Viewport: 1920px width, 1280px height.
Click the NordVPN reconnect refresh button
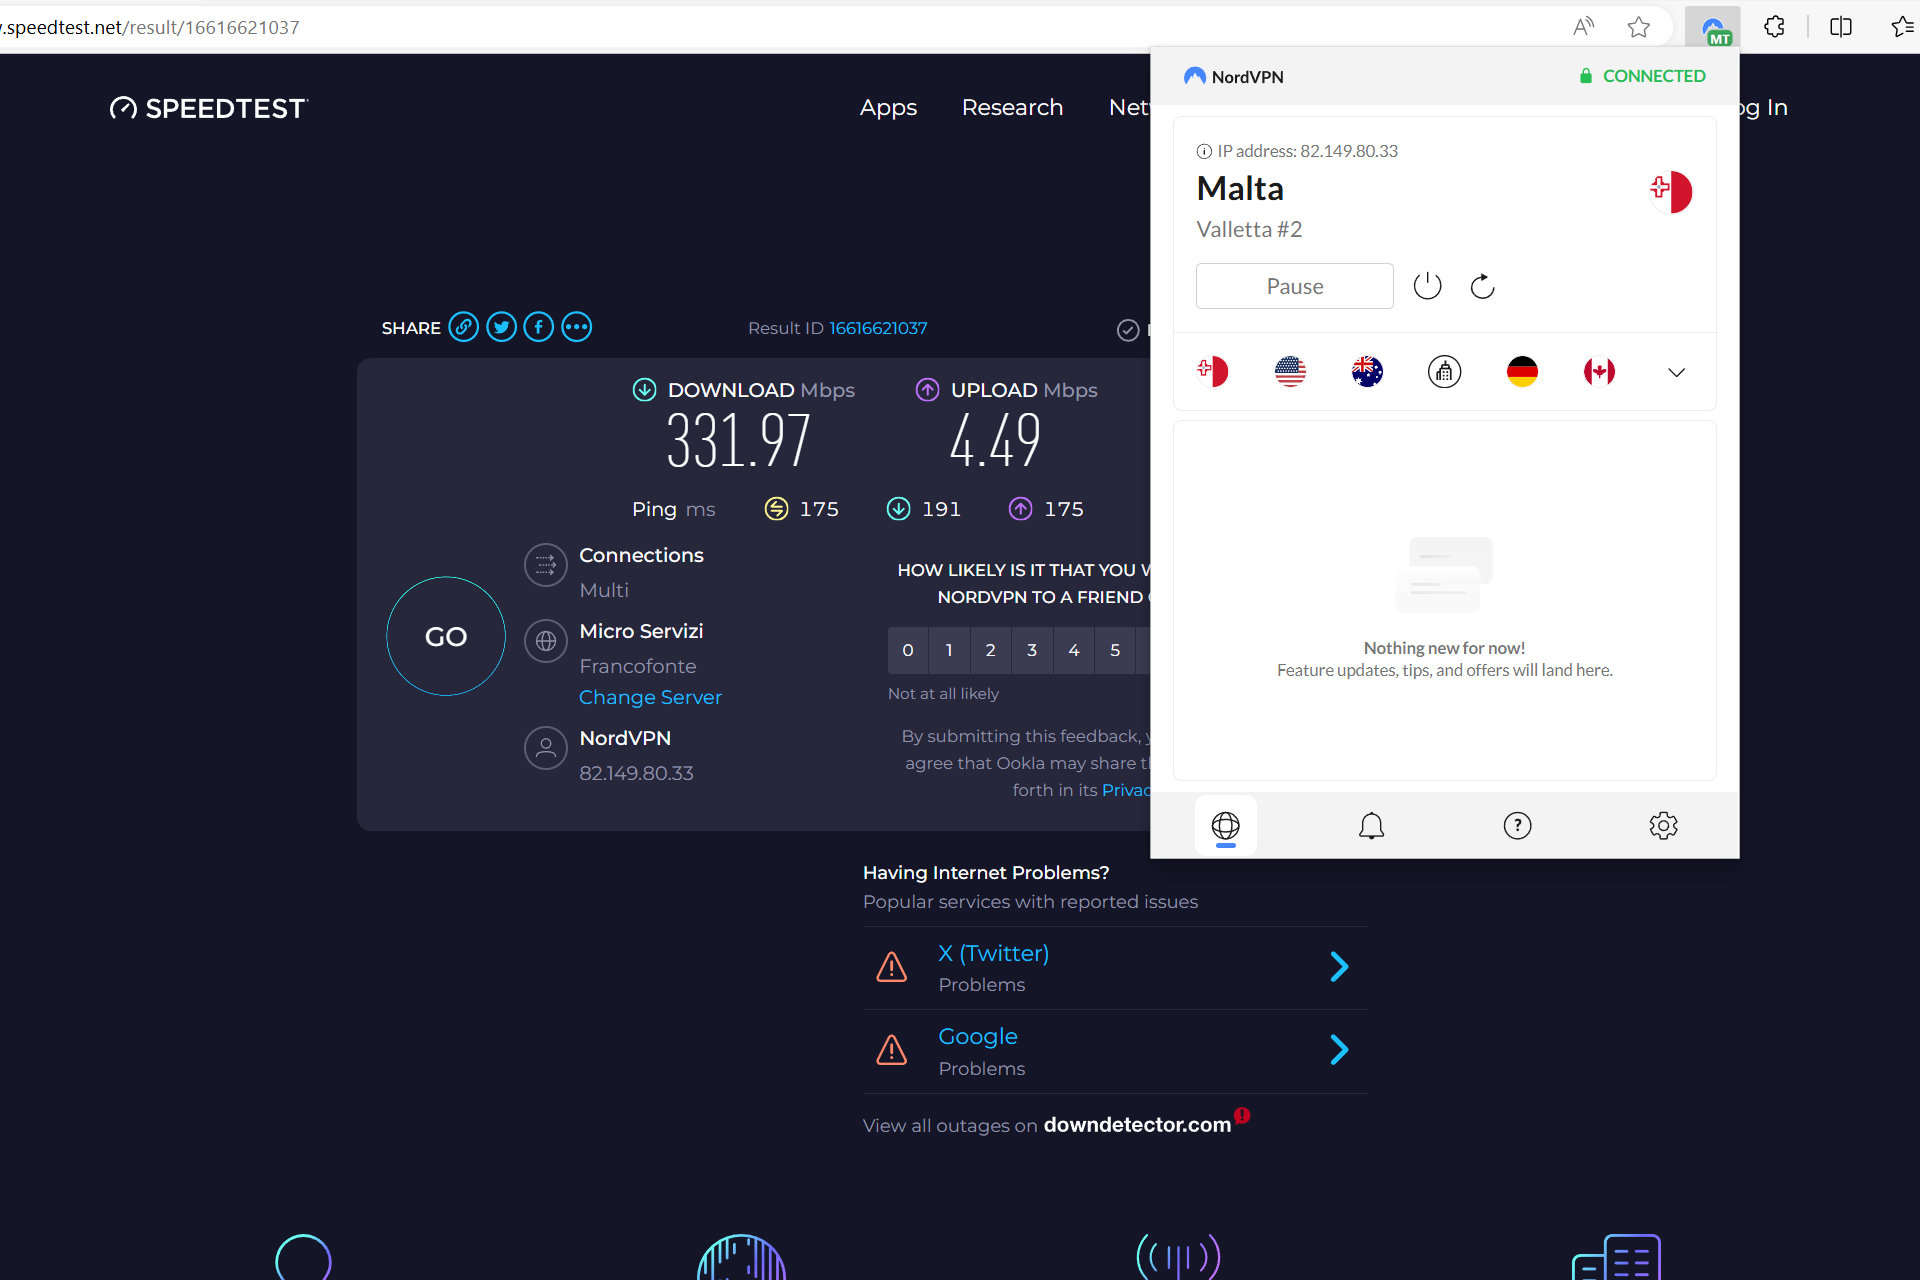[1481, 284]
